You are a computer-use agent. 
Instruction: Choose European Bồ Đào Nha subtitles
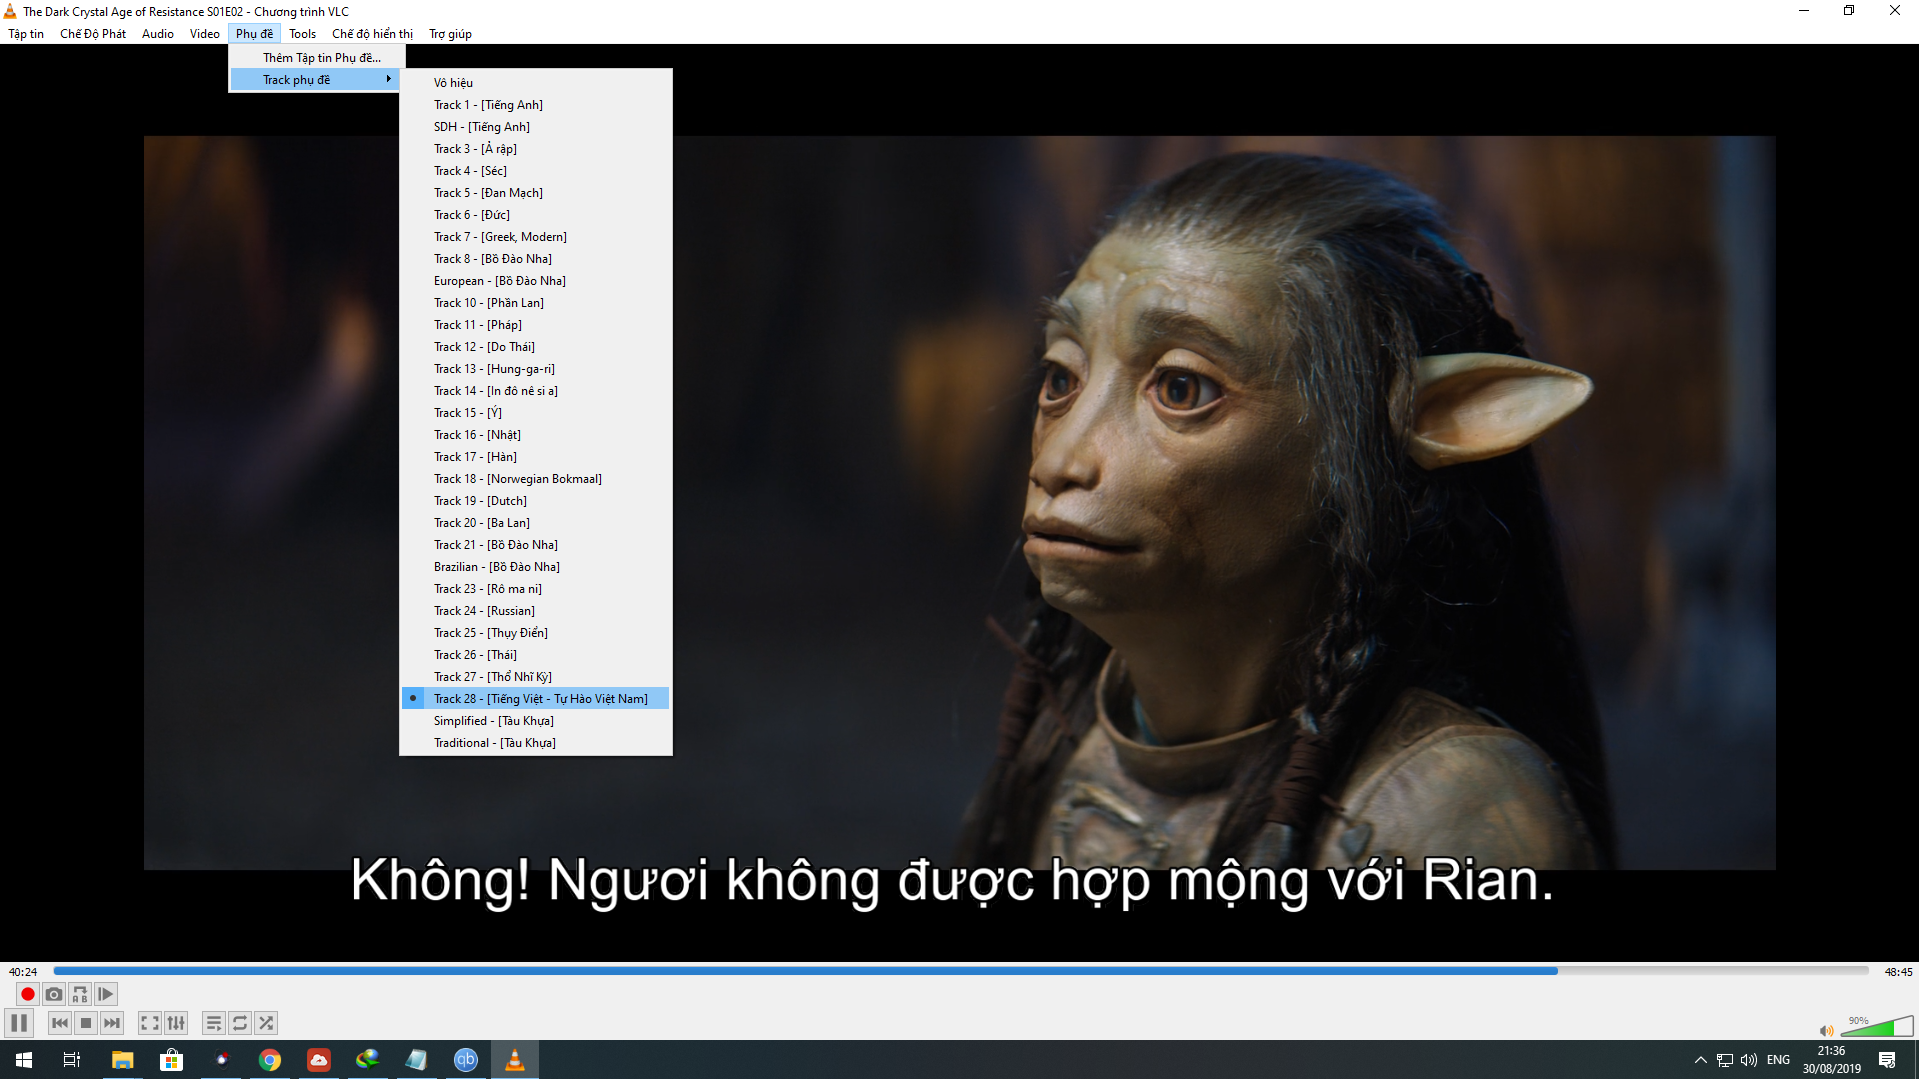click(536, 281)
